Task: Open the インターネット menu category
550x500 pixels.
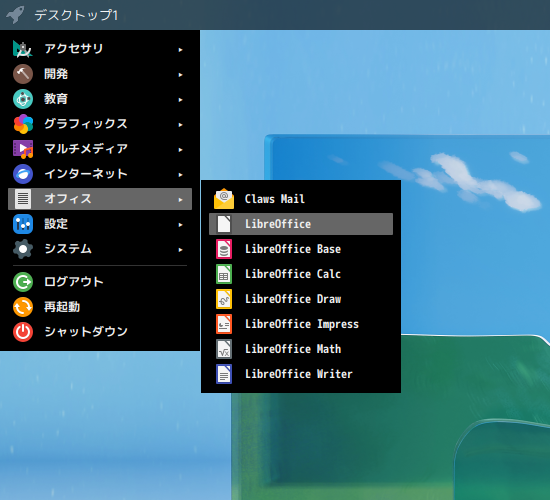Action: pos(100,174)
